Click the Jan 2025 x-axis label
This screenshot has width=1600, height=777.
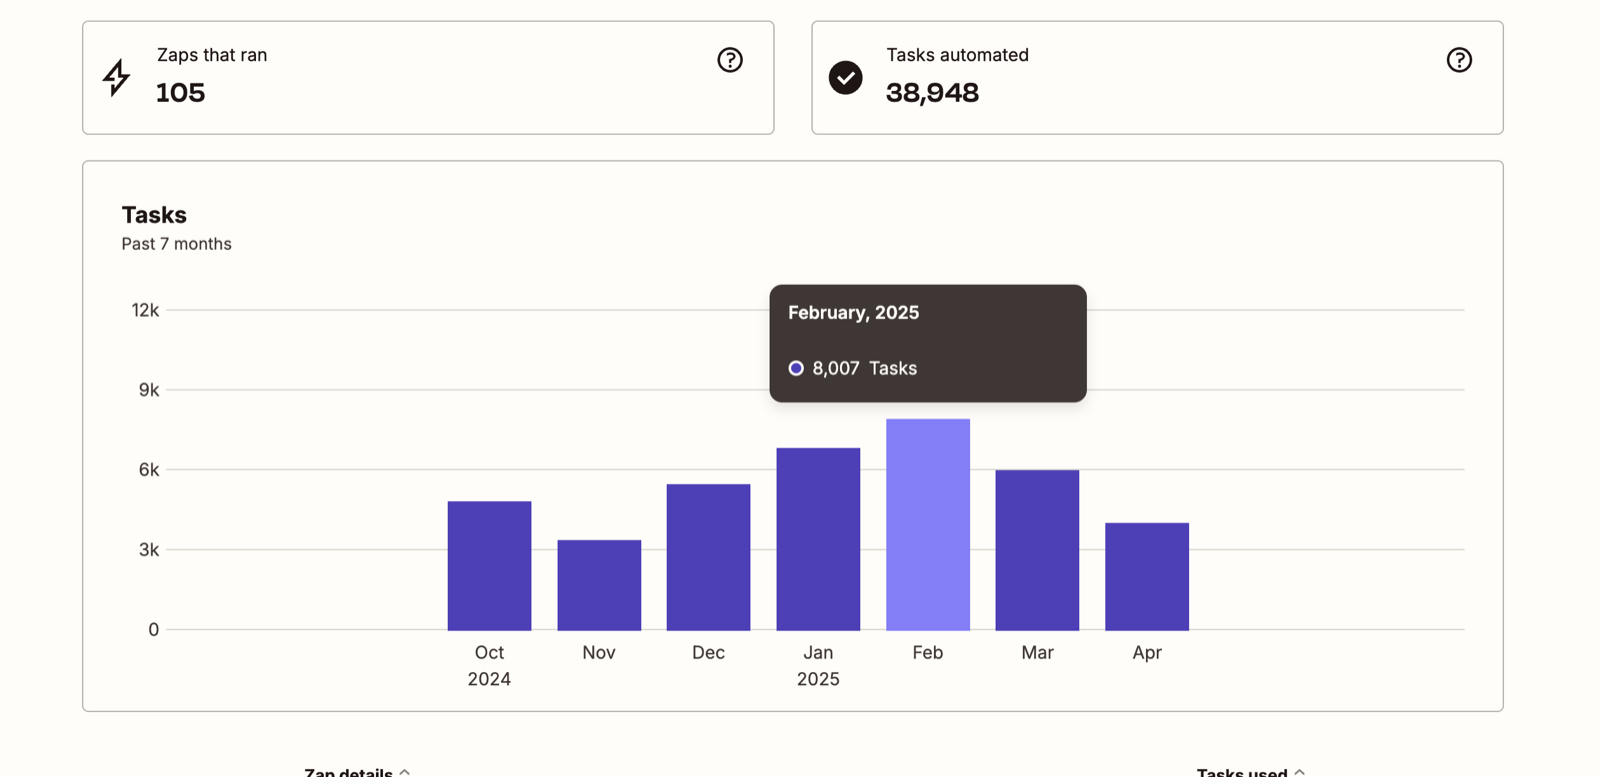(818, 665)
